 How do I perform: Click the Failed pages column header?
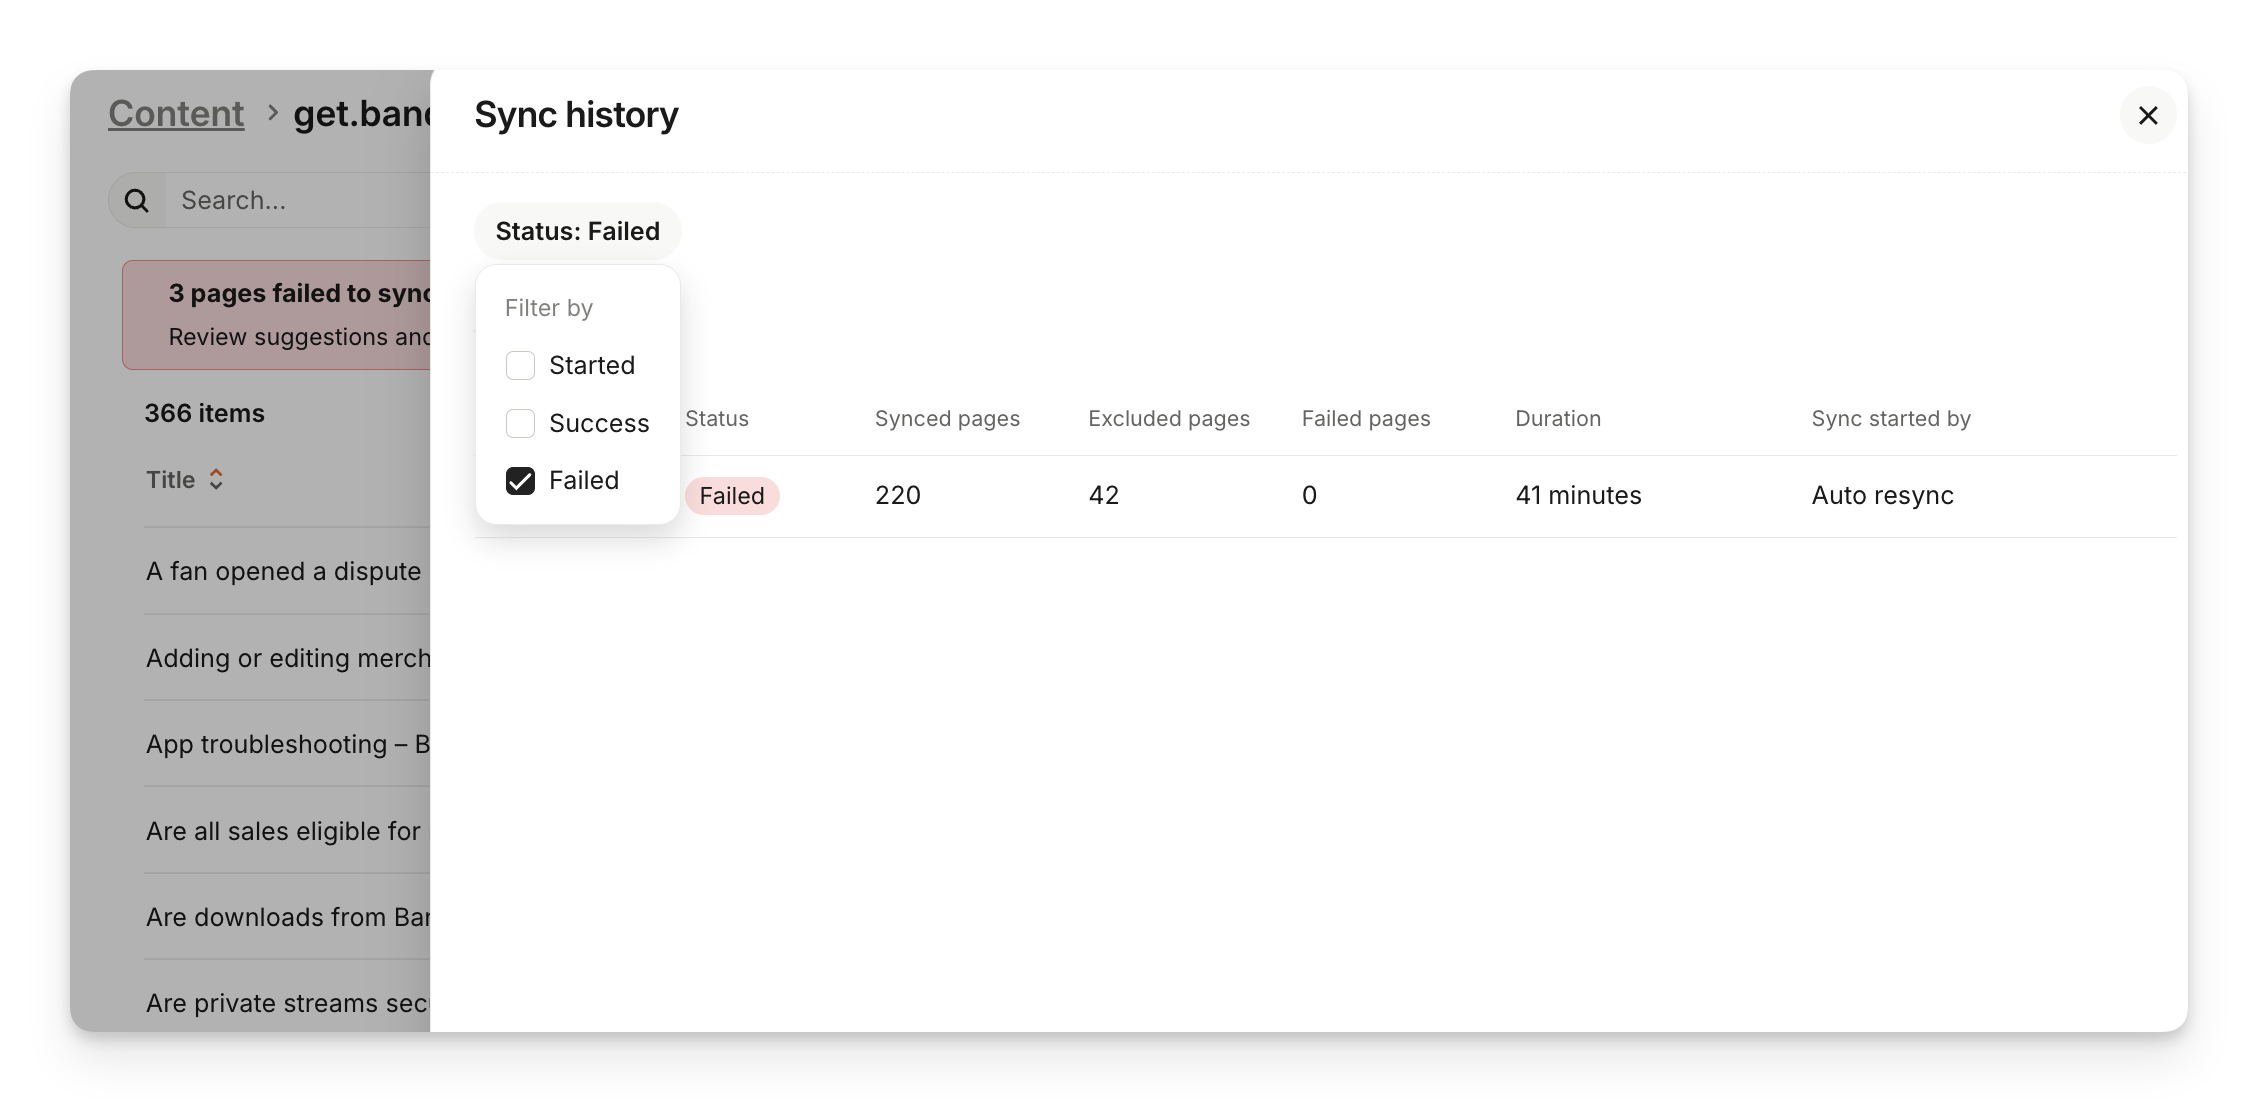[x=1365, y=419]
